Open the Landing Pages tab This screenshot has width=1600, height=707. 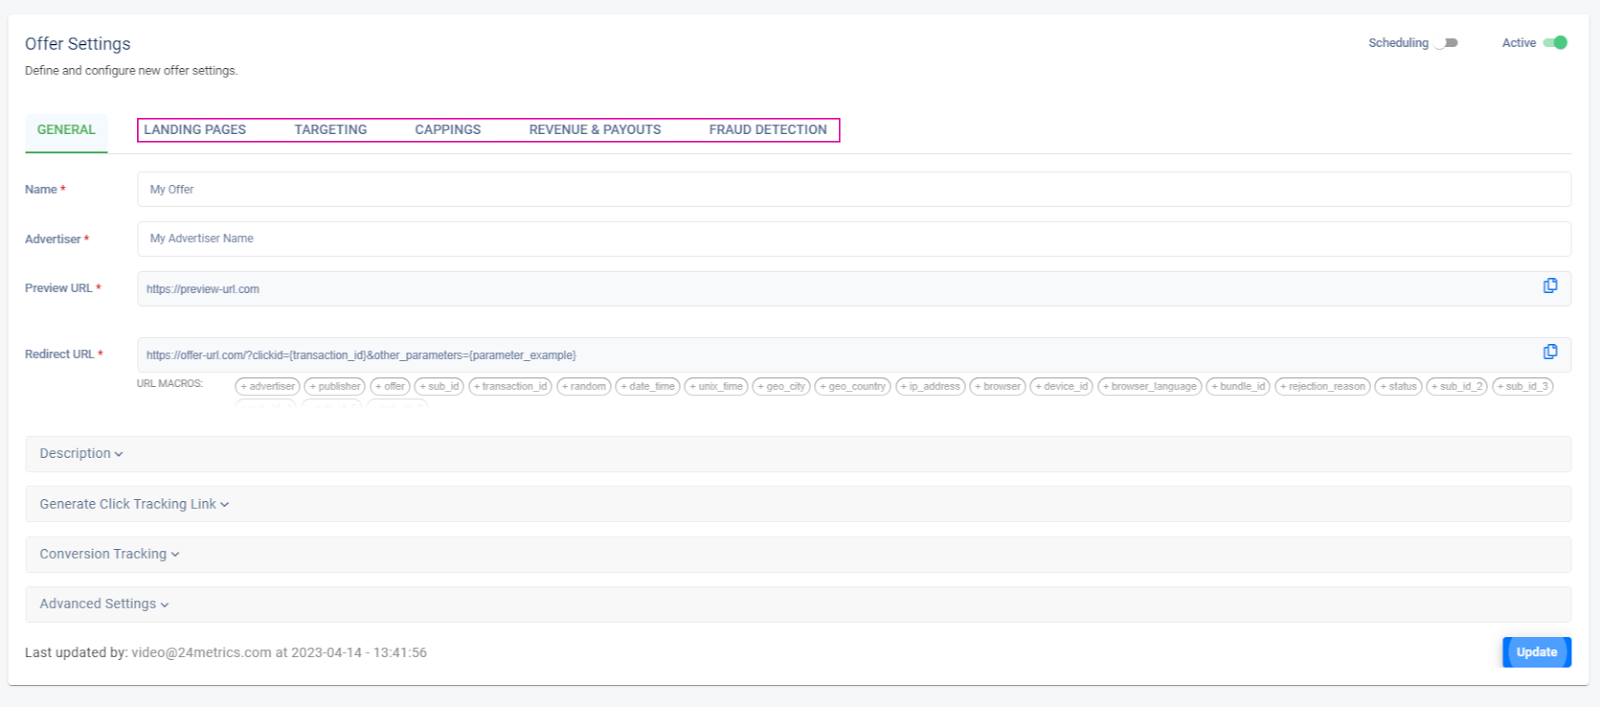click(x=195, y=130)
